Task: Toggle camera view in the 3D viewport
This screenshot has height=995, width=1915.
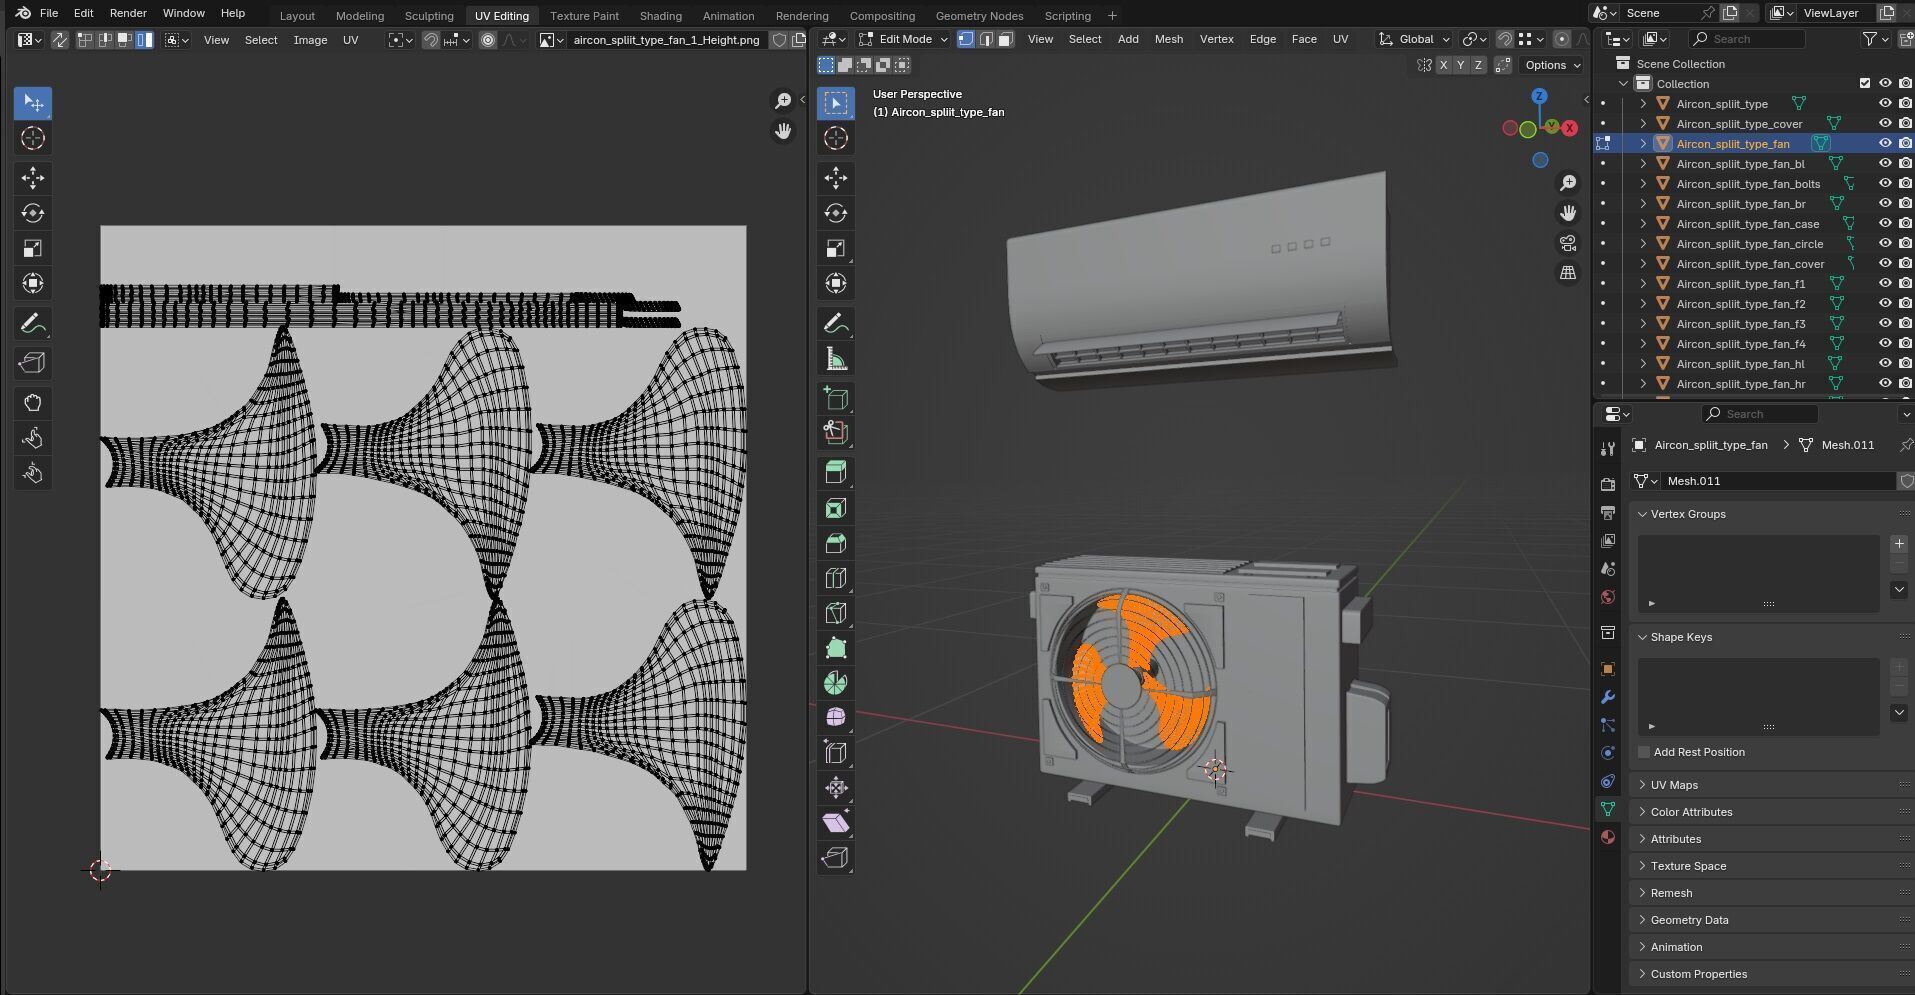Action: click(1568, 243)
